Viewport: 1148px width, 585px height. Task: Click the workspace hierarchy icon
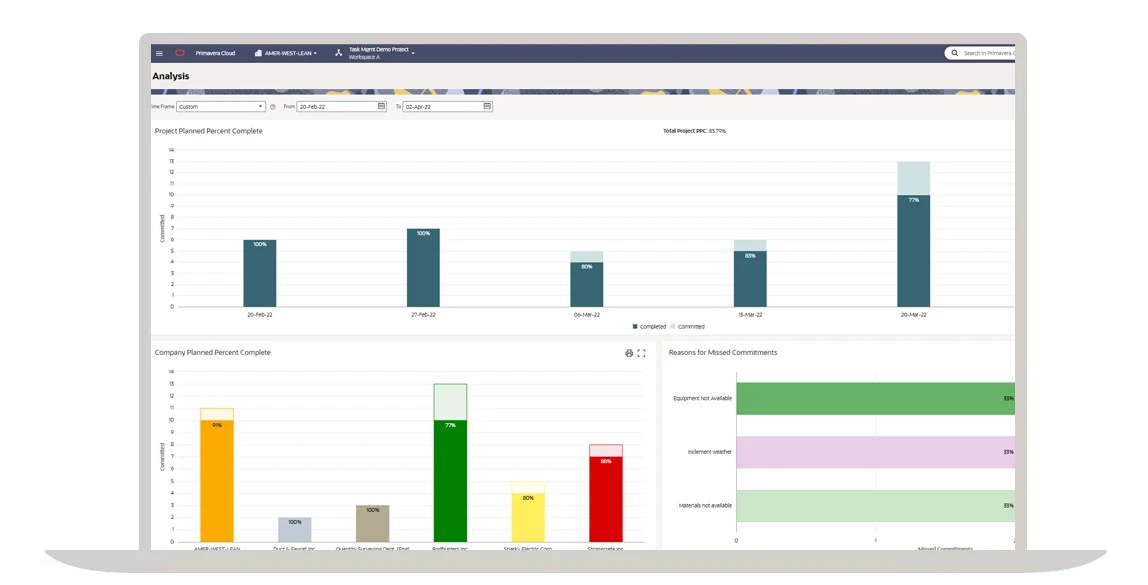(339, 53)
